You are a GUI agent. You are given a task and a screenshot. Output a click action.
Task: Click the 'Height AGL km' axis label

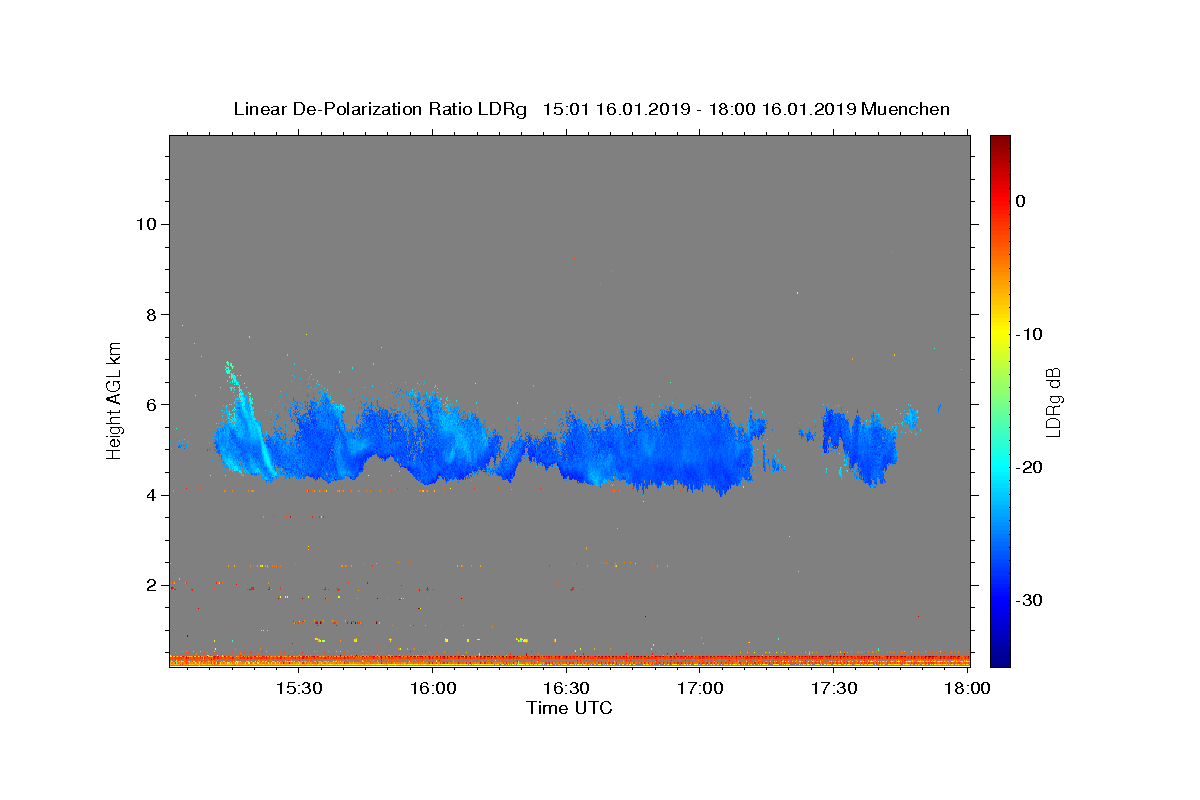click(x=115, y=399)
